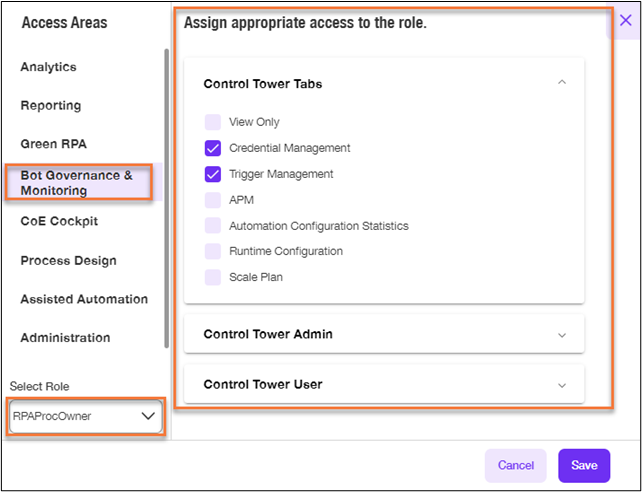Collapse the Control Tower Tabs section
The width and height of the screenshot is (642, 492).
[562, 83]
